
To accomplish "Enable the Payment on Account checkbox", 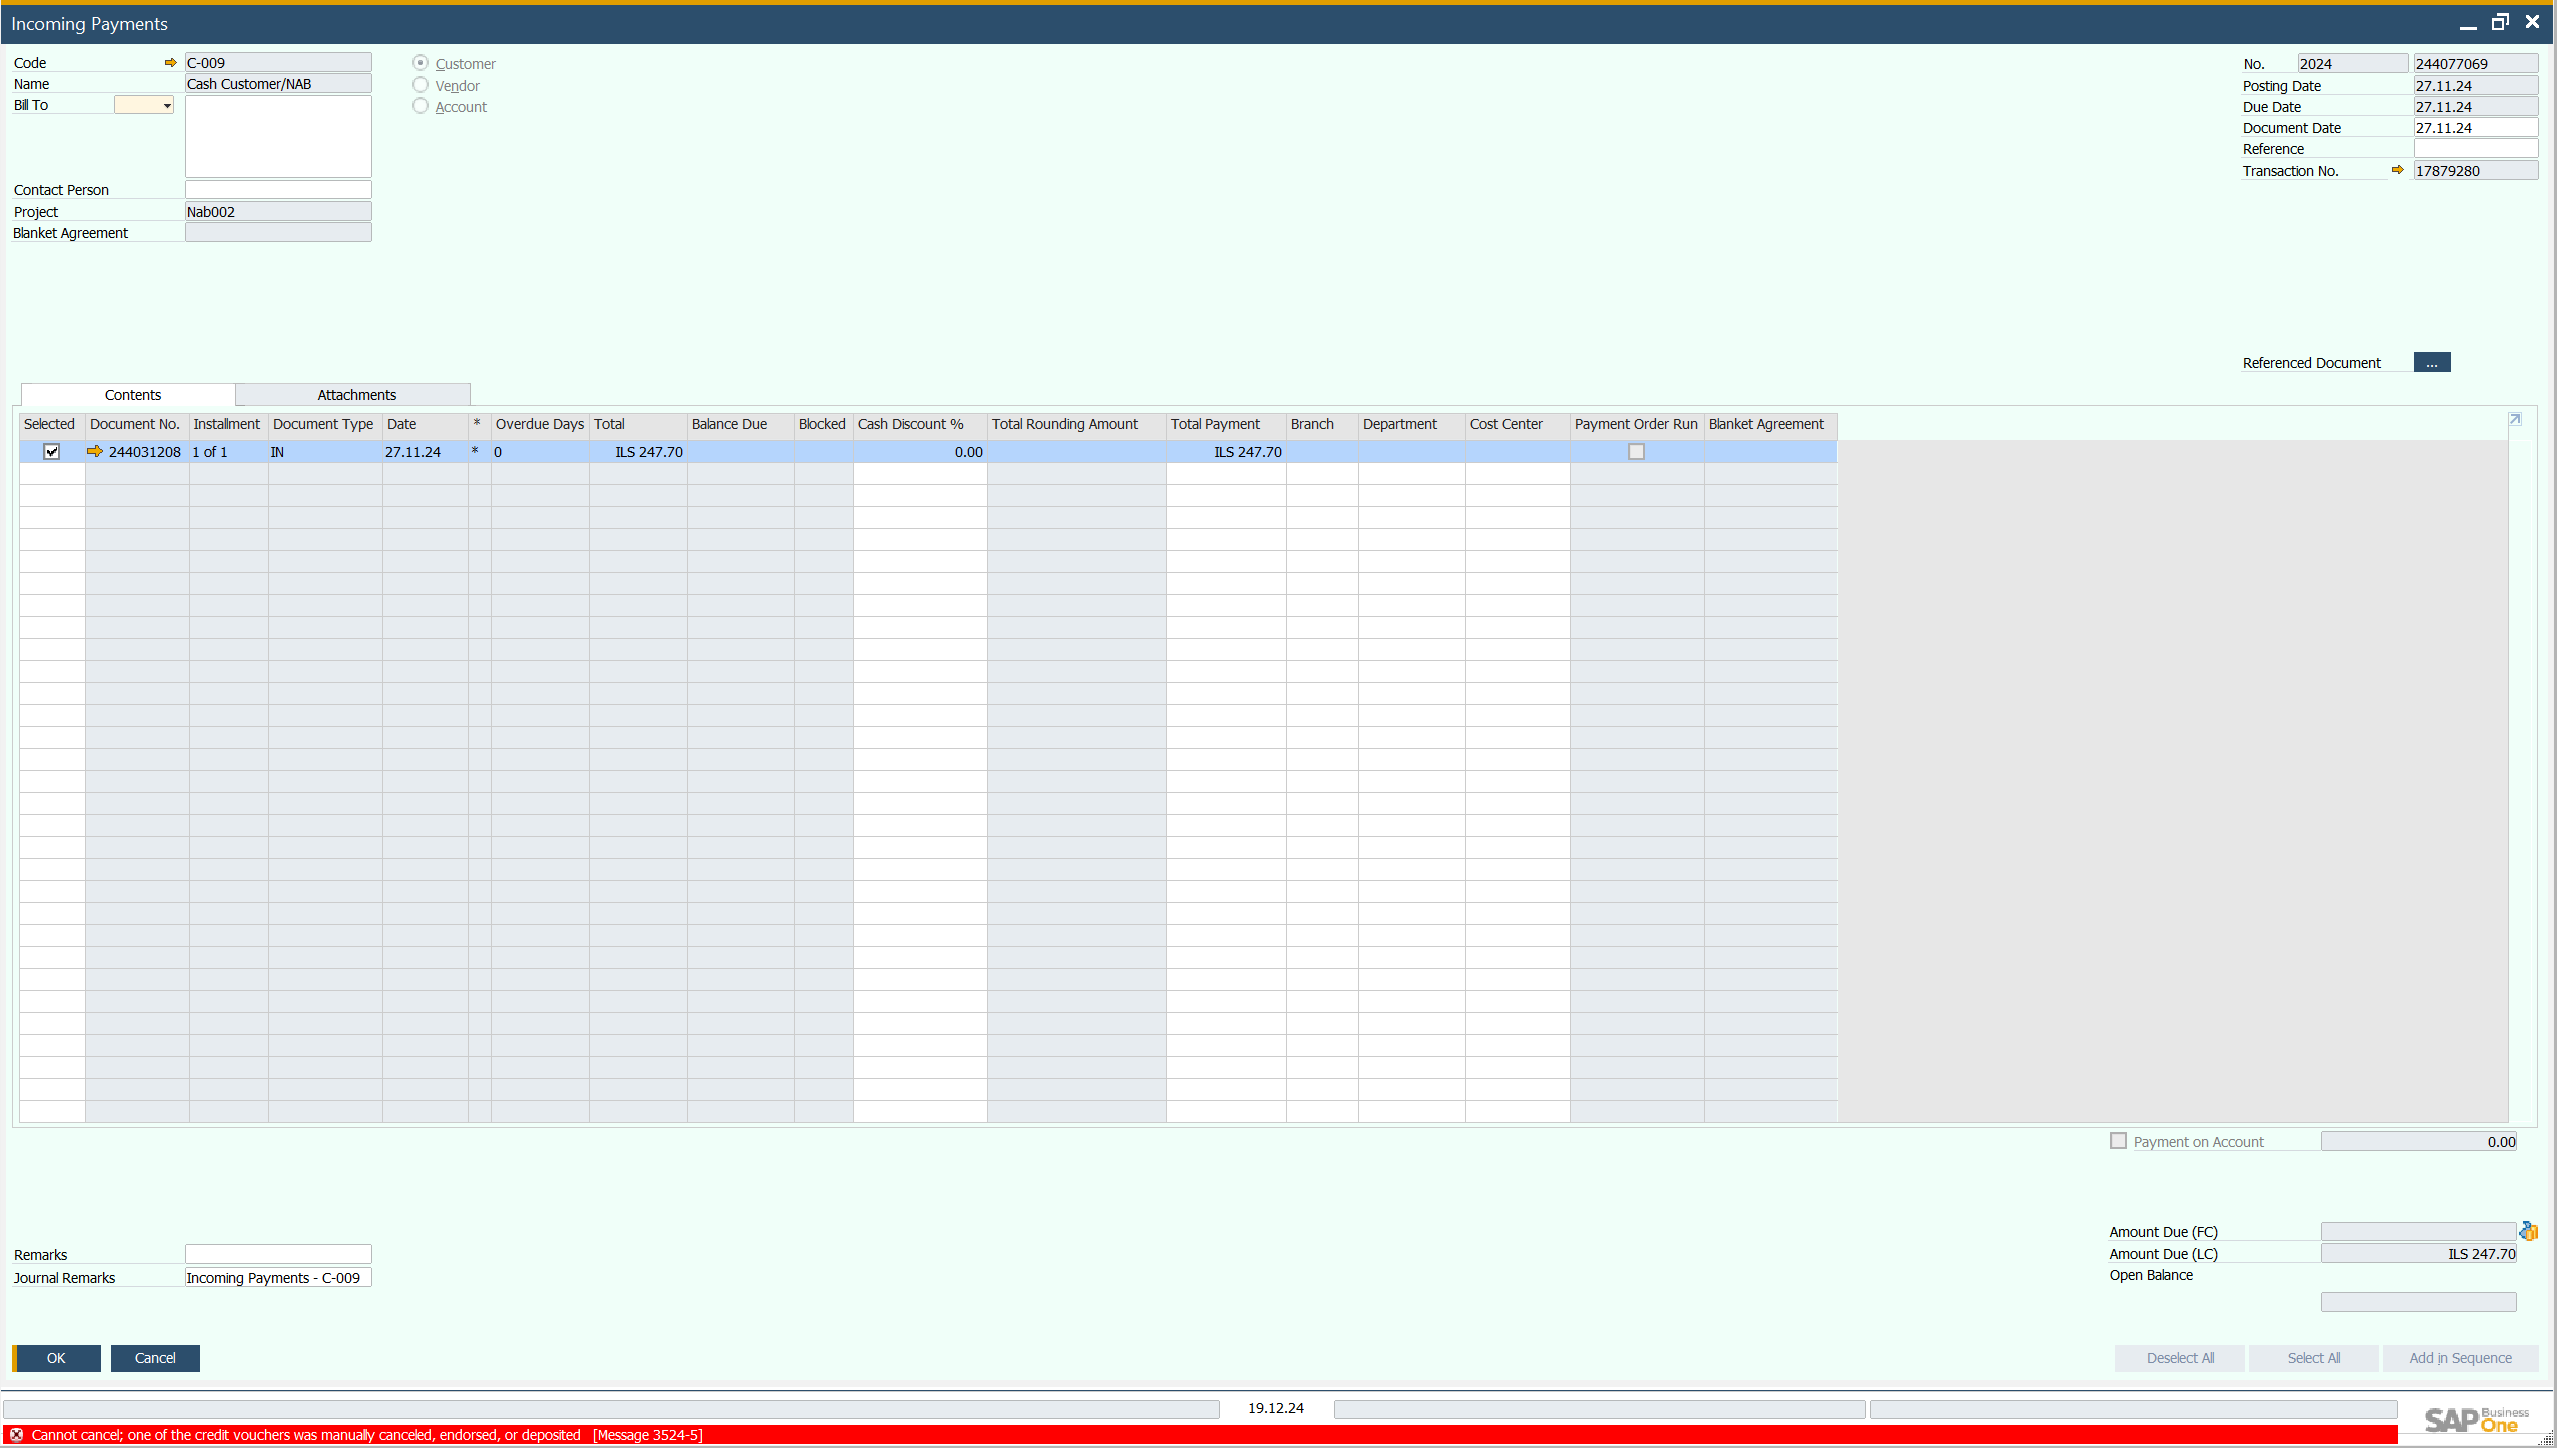I will coord(2118,1141).
